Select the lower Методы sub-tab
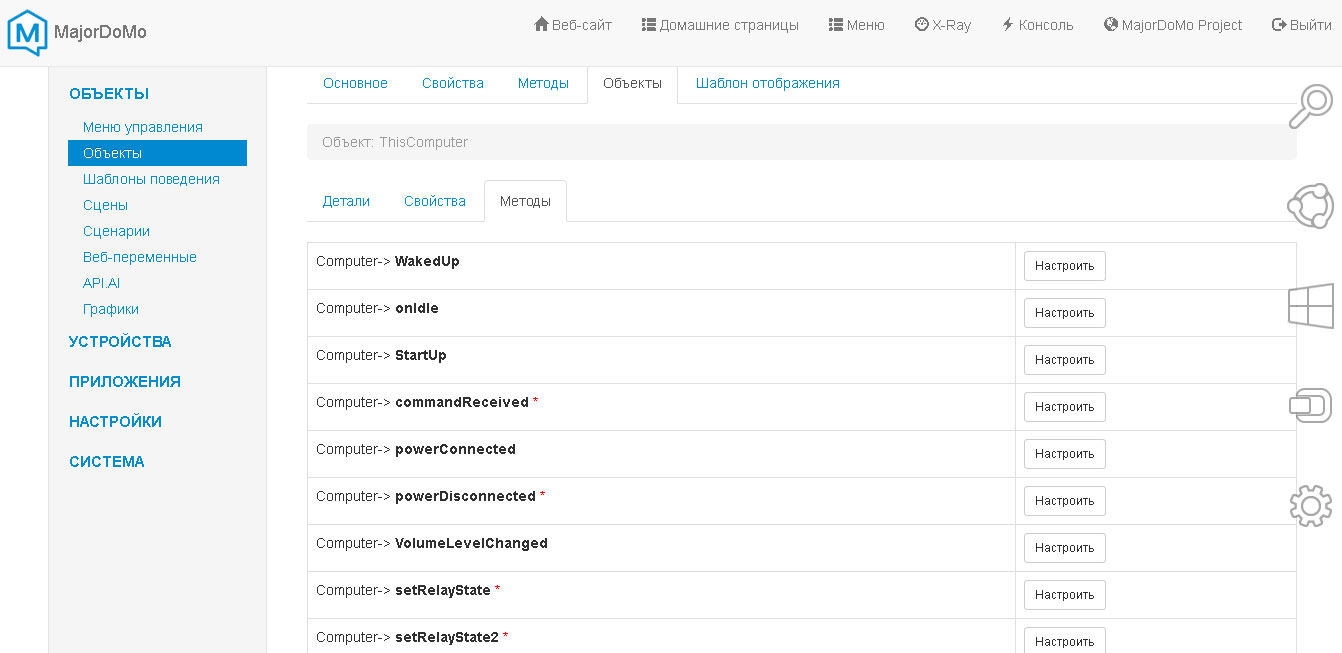Screen dimensions: 1342x653 525,201
